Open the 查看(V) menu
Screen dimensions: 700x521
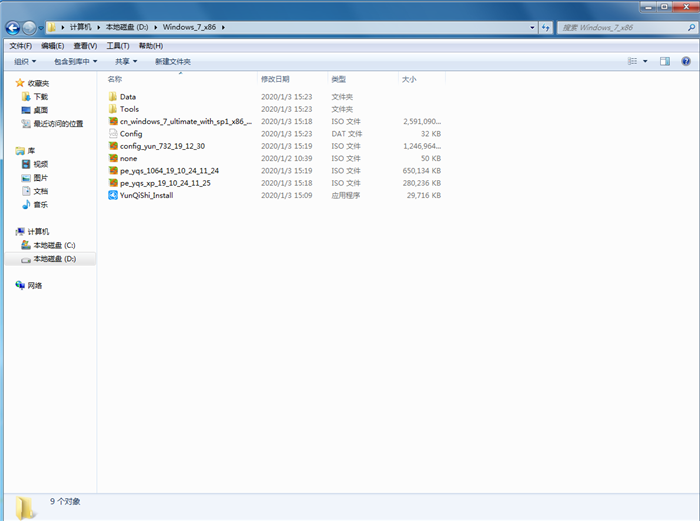point(85,46)
